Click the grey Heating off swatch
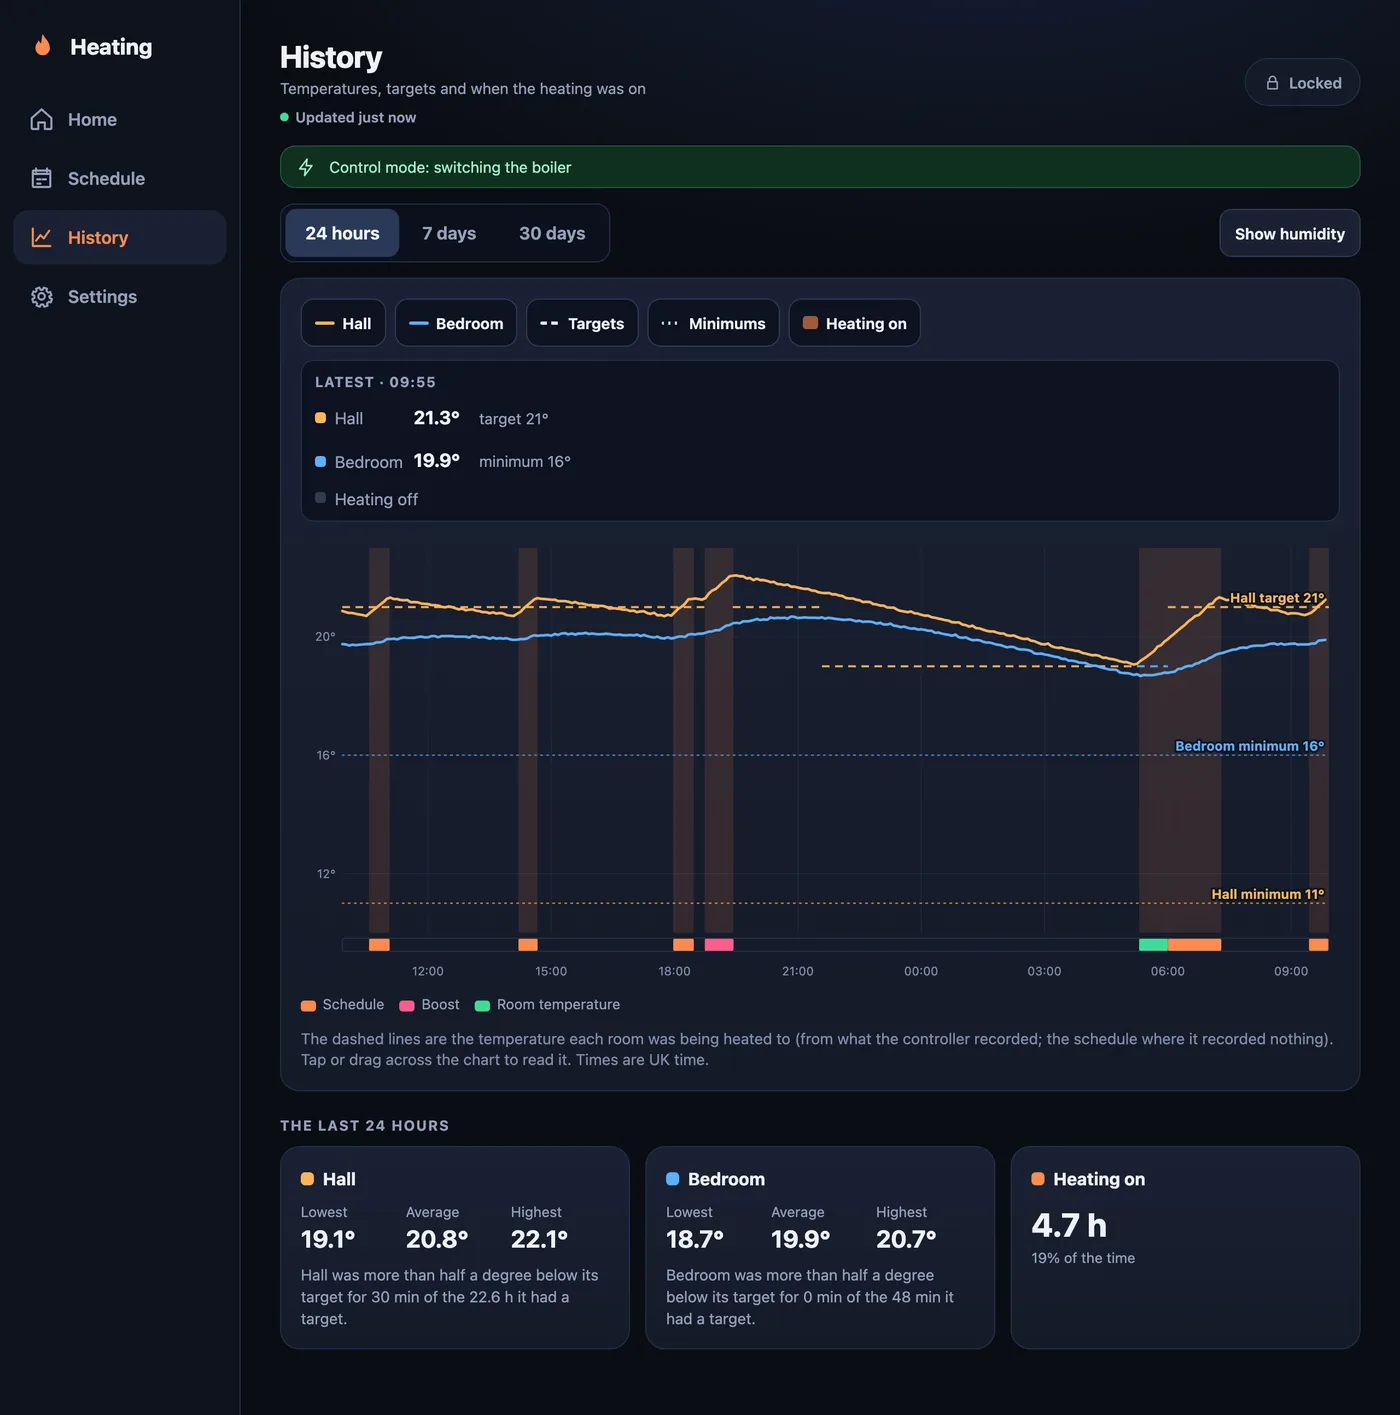The image size is (1400, 1415). click(x=320, y=498)
